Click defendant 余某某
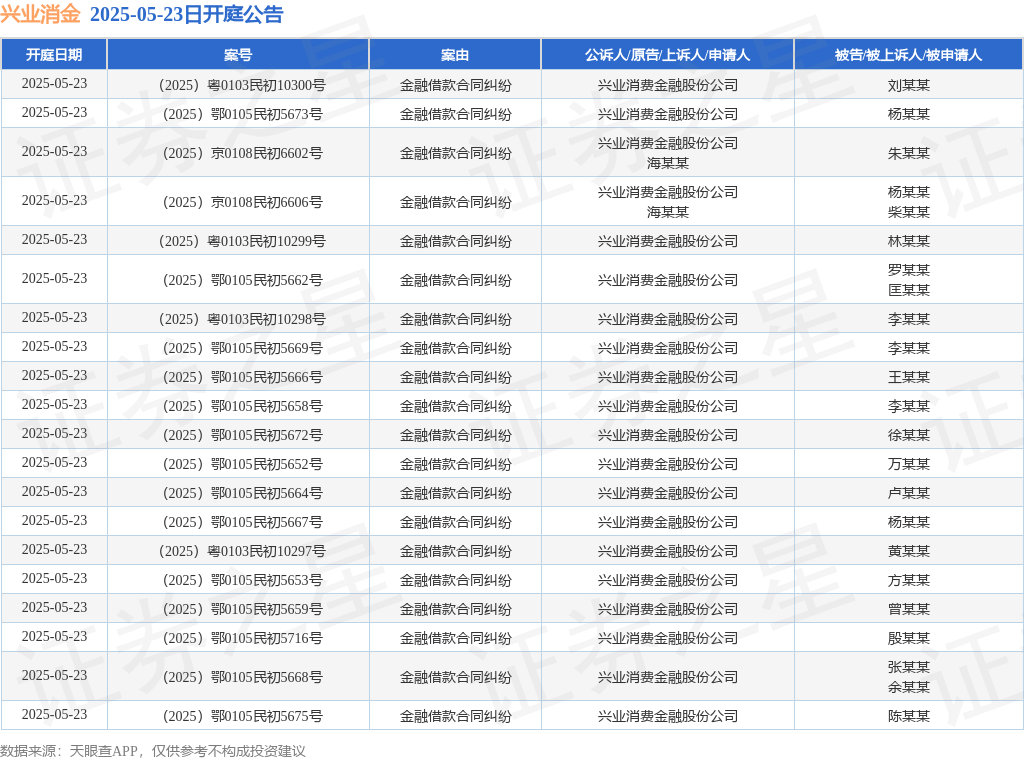The height and width of the screenshot is (760, 1024). click(908, 688)
